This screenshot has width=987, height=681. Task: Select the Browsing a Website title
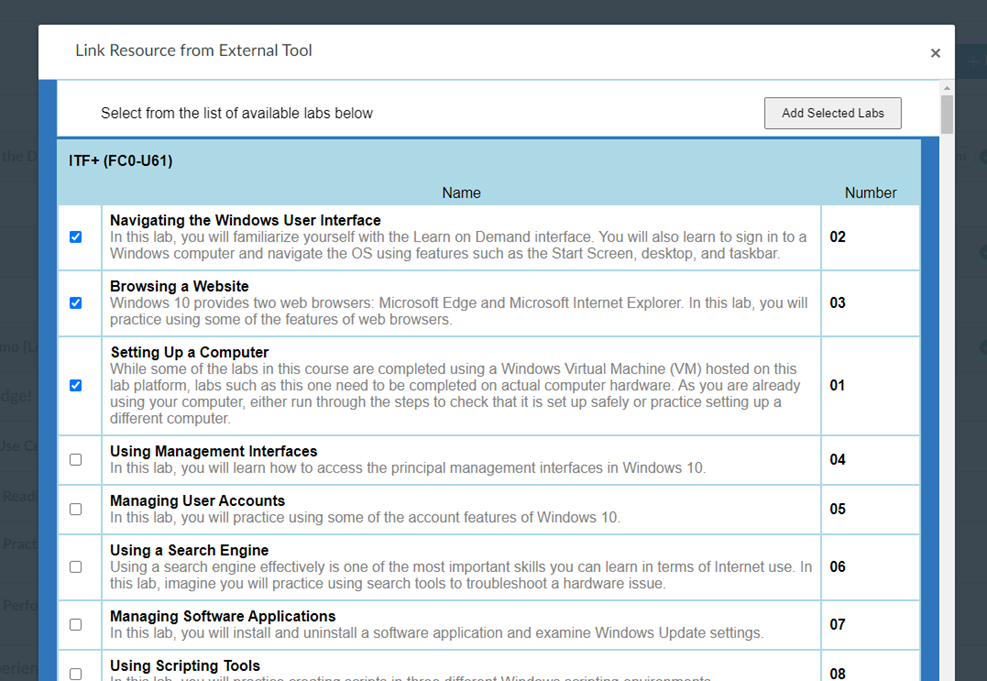[179, 286]
